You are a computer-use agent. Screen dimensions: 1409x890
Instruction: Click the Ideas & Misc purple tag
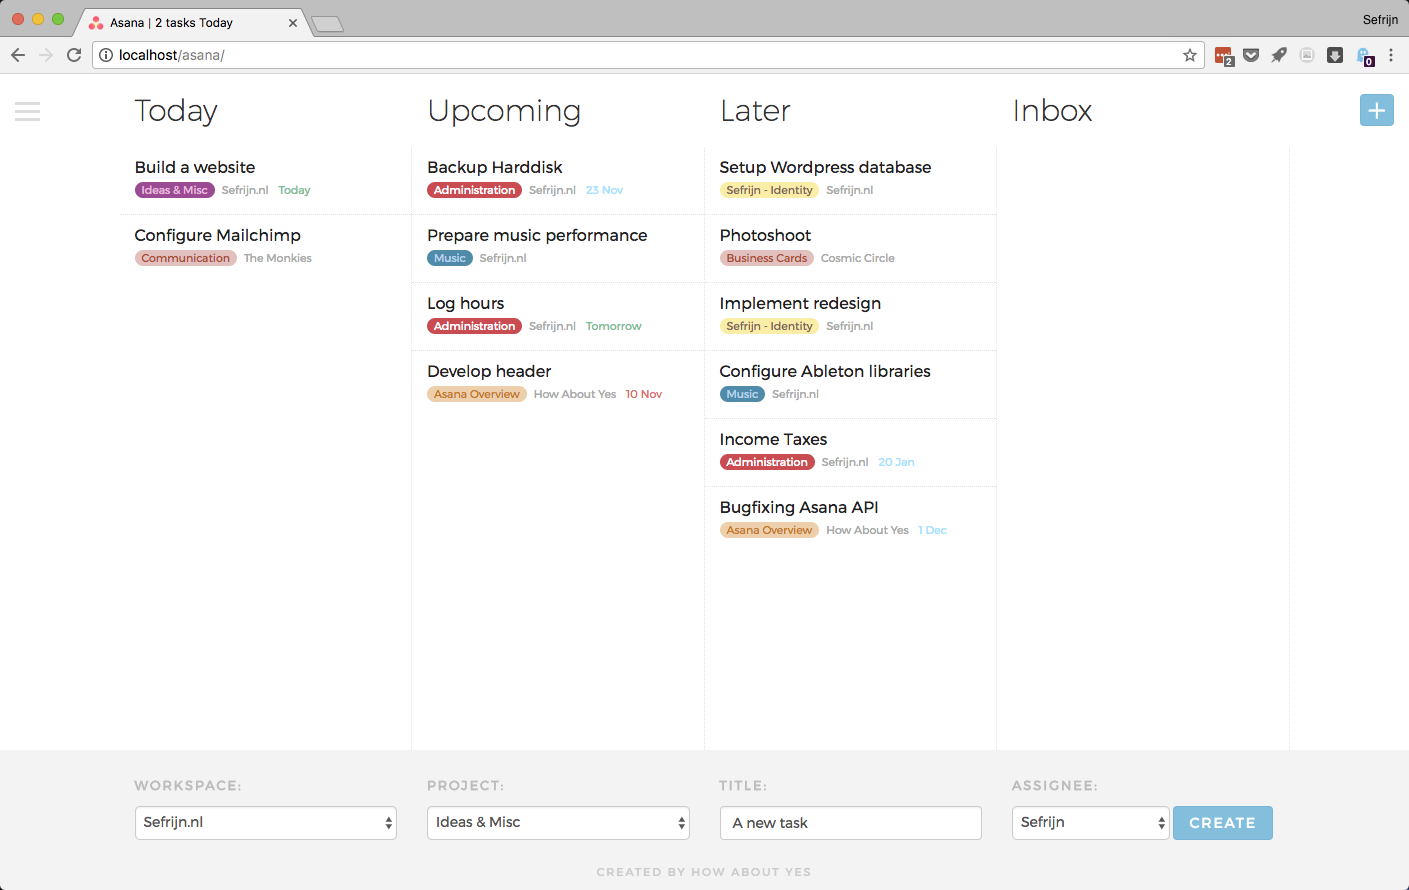(175, 190)
